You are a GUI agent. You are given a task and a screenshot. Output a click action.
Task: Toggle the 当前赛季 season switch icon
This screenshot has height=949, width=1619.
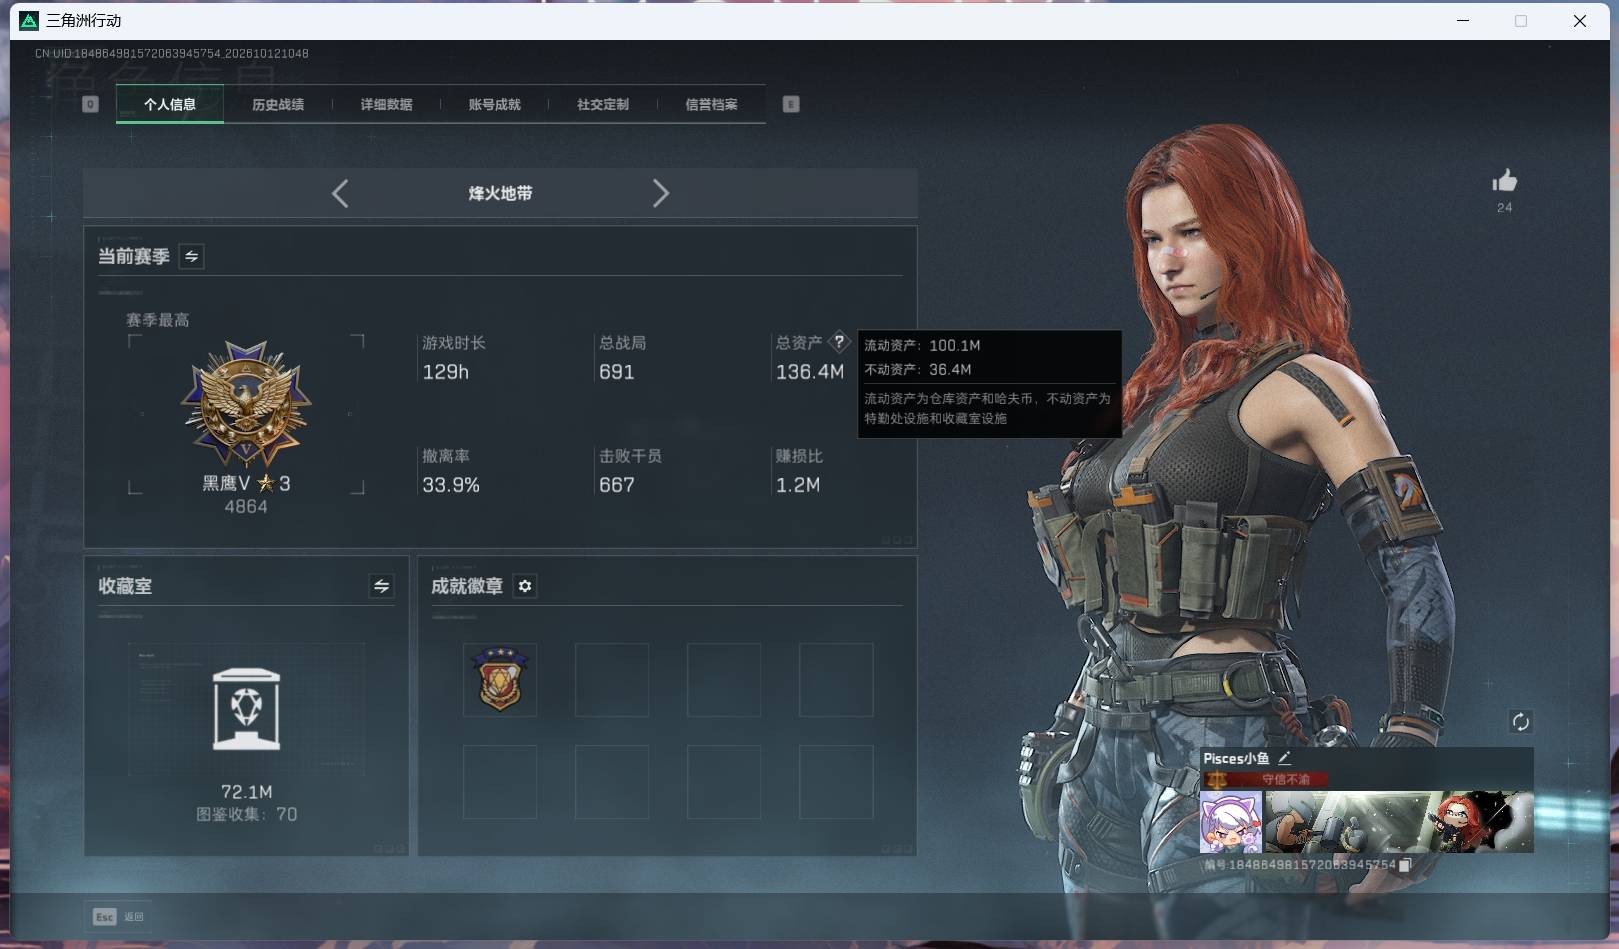click(191, 257)
